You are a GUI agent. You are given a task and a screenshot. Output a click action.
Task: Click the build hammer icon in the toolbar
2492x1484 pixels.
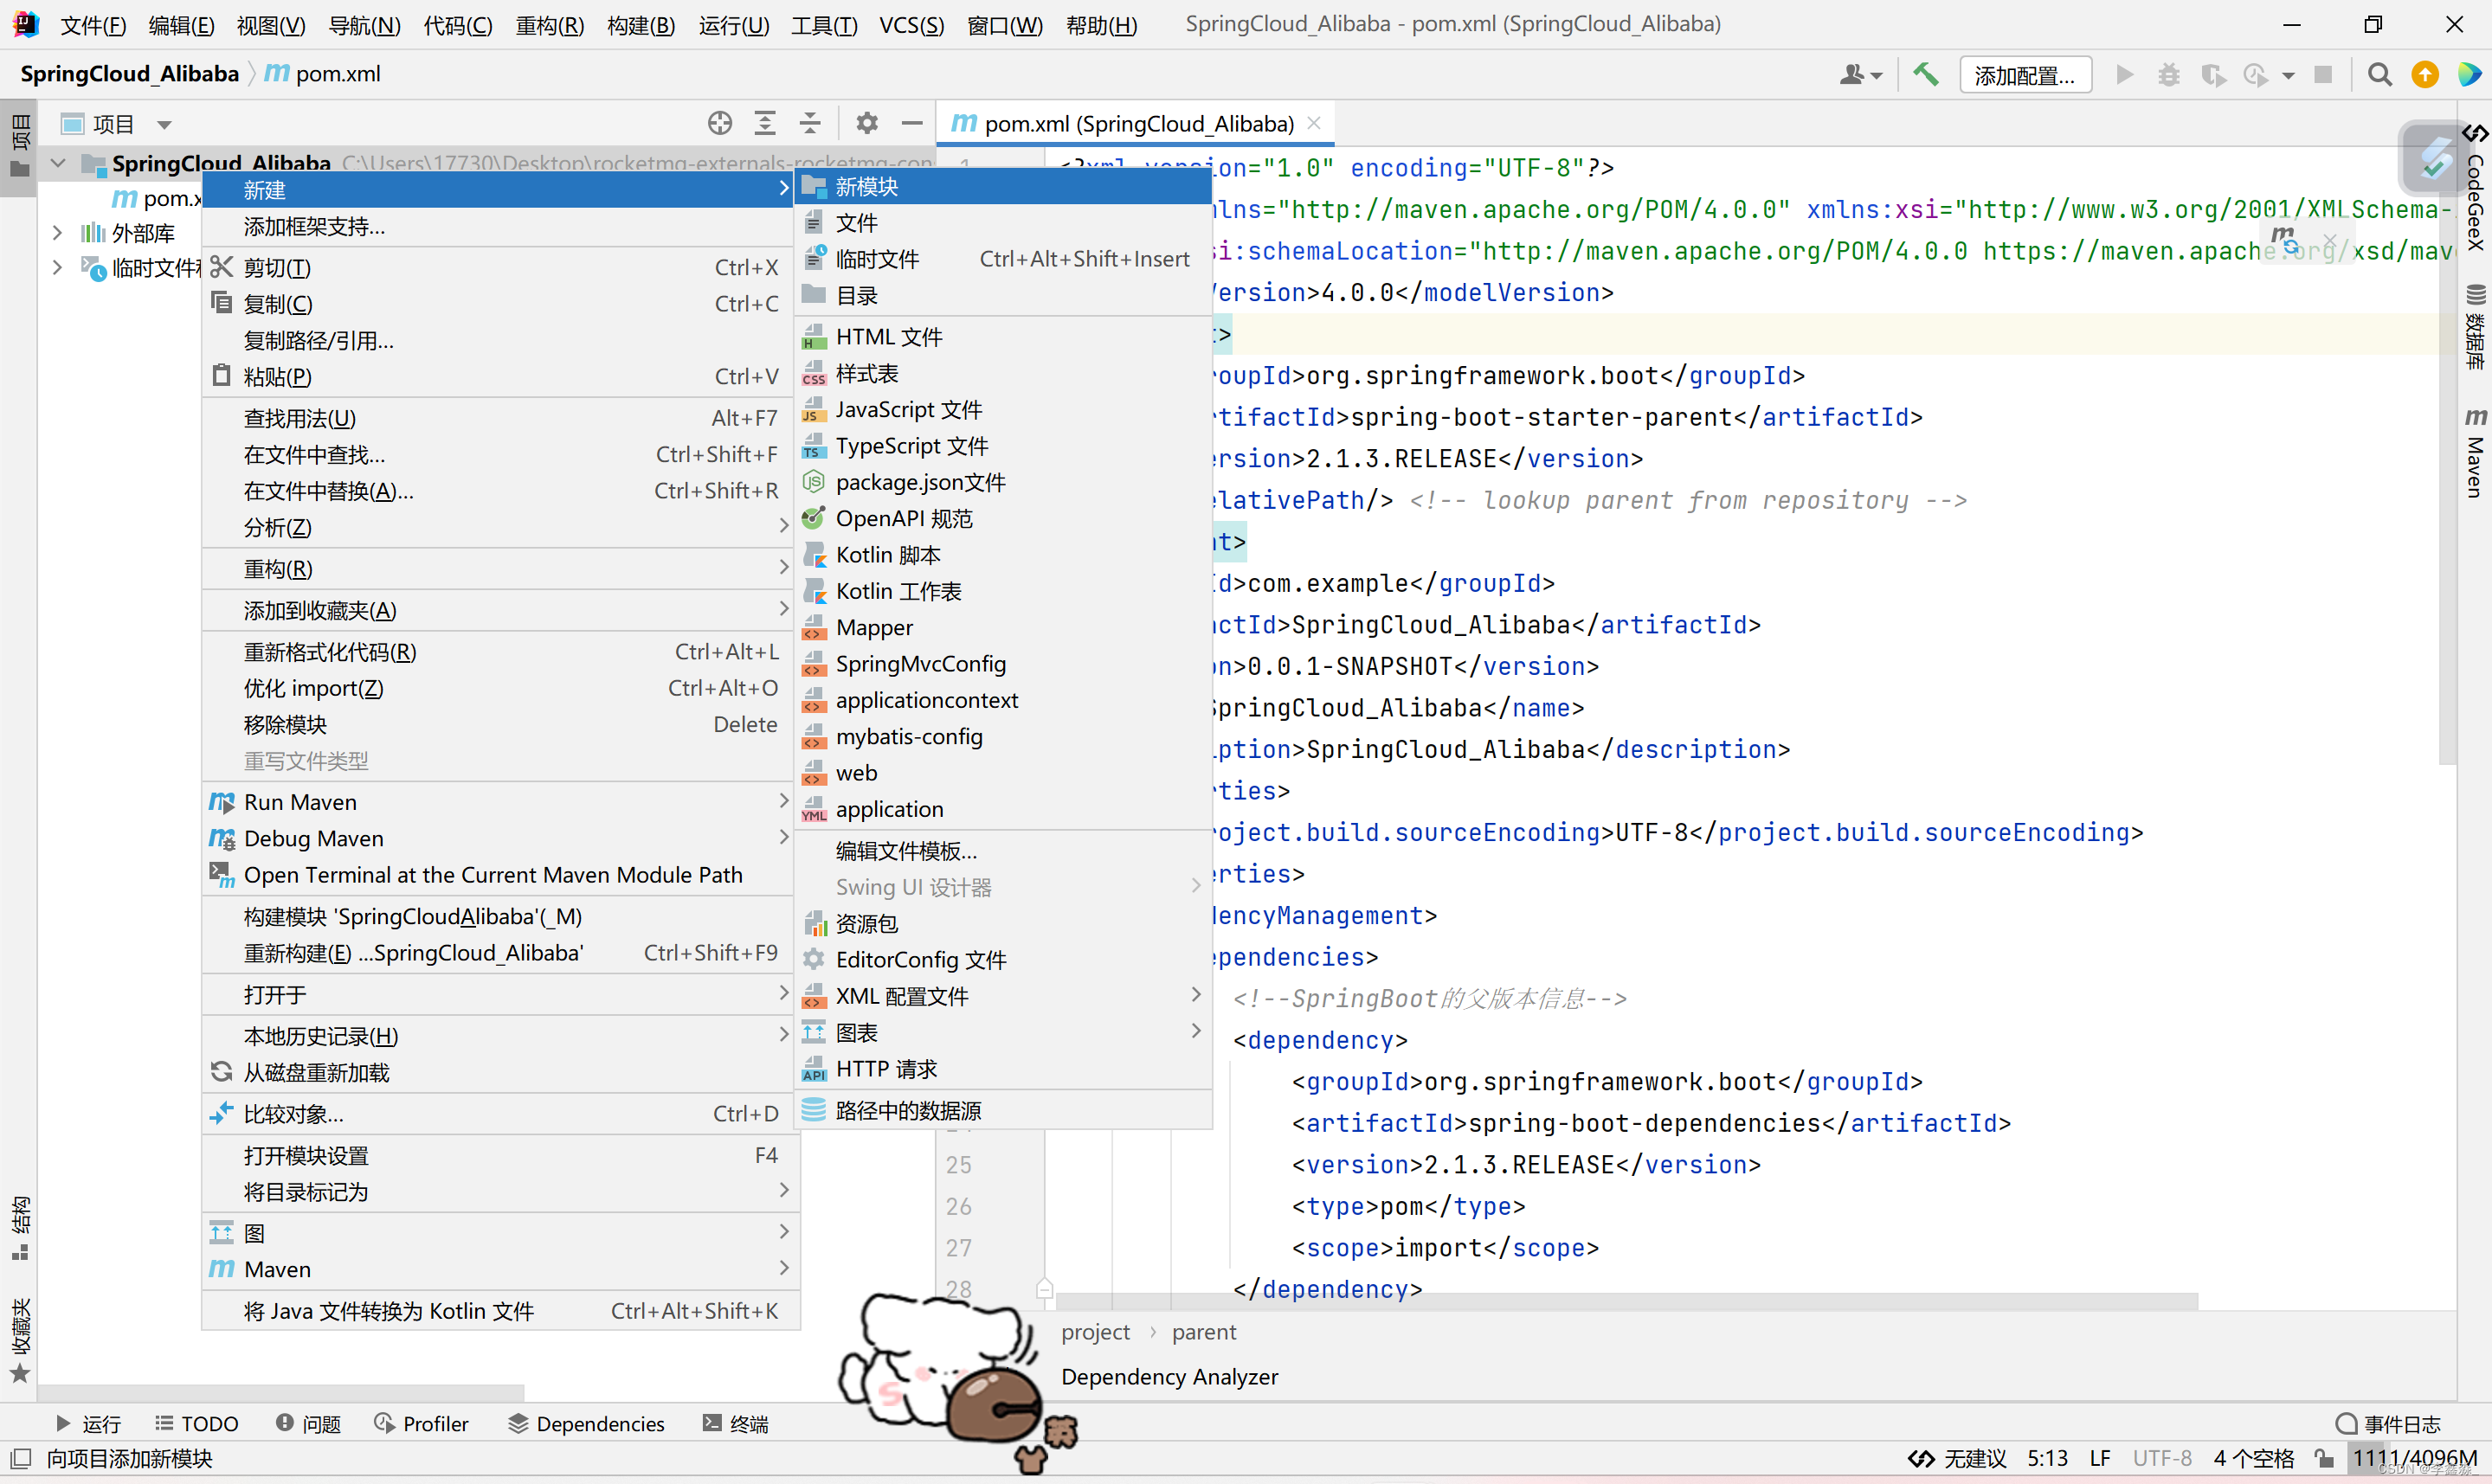point(1926,74)
